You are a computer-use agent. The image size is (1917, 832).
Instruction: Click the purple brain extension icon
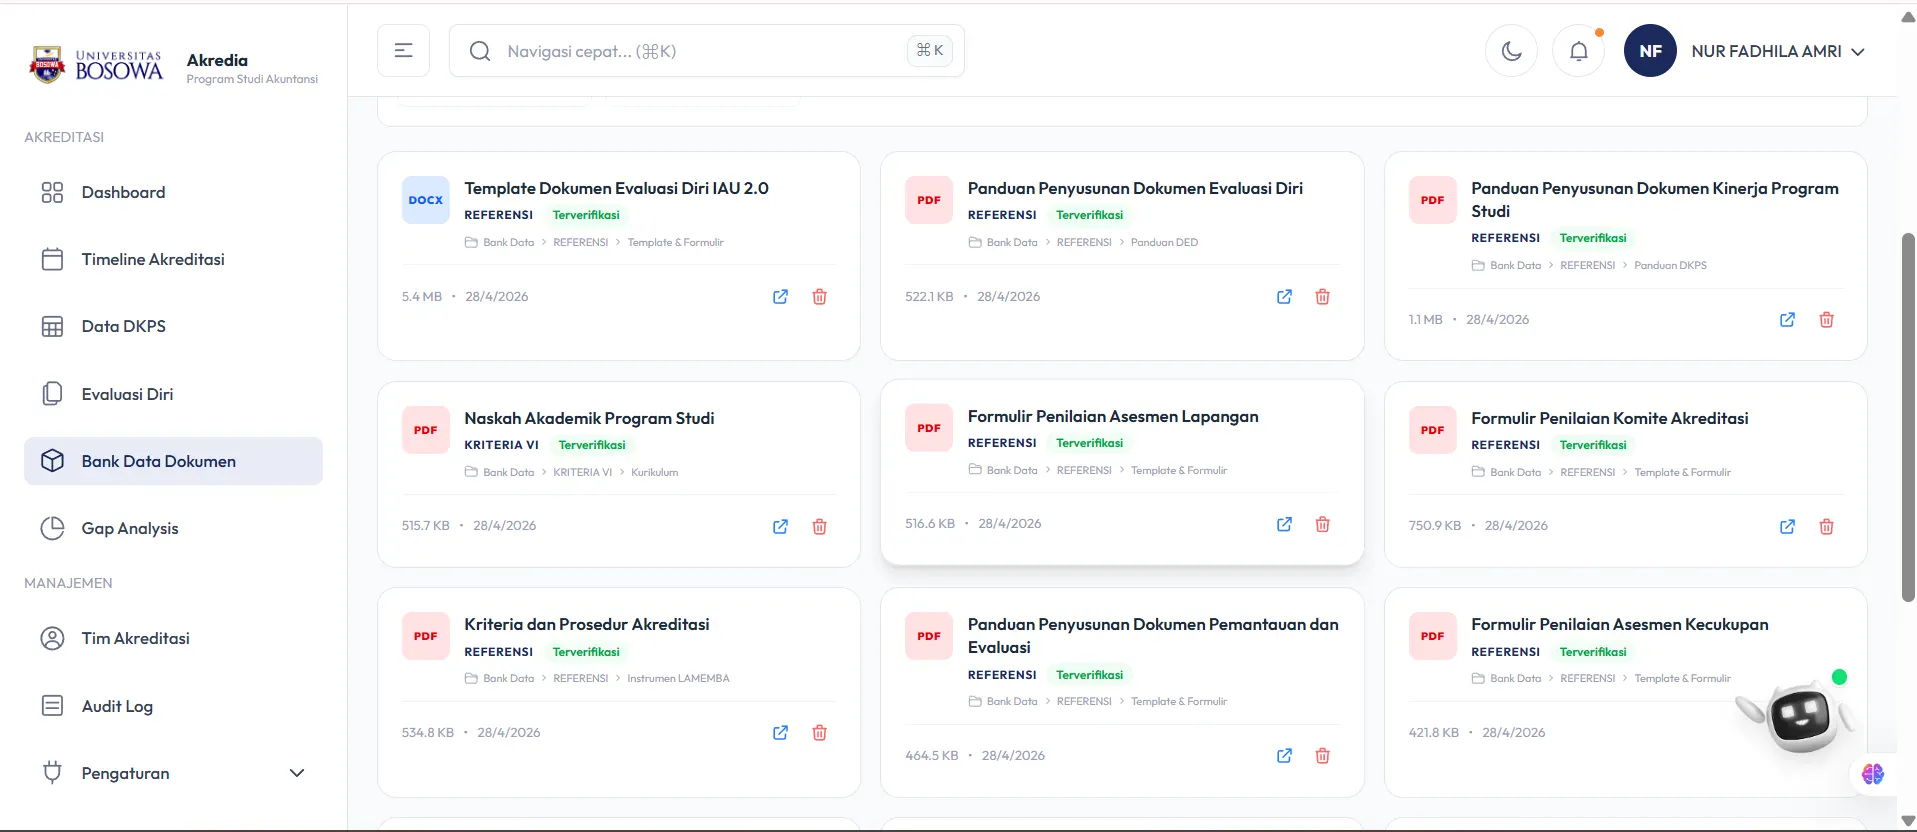(1873, 774)
